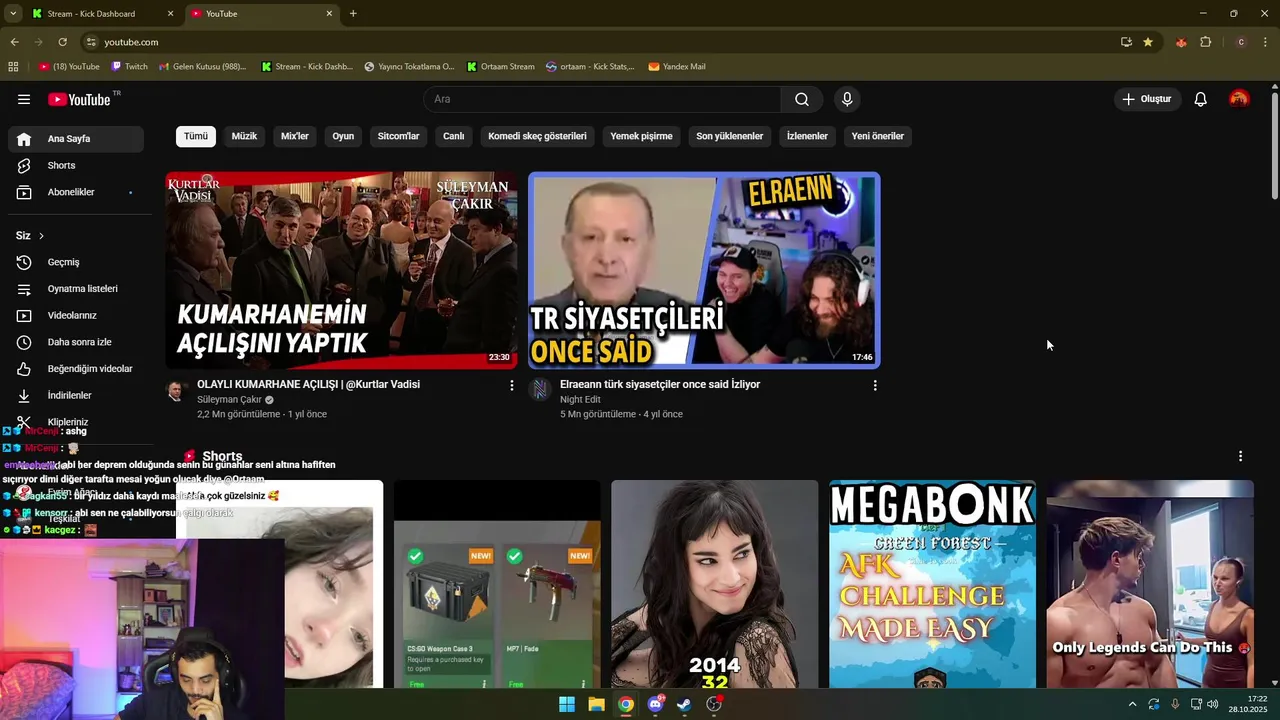The width and height of the screenshot is (1280, 720).
Task: Open the Shorts shelf options menu
Action: (x=1240, y=456)
